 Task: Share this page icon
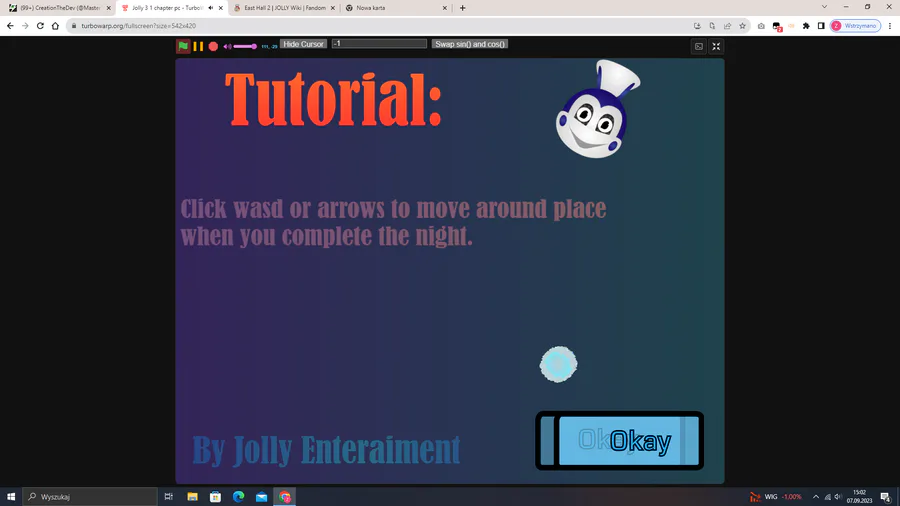pos(727,26)
